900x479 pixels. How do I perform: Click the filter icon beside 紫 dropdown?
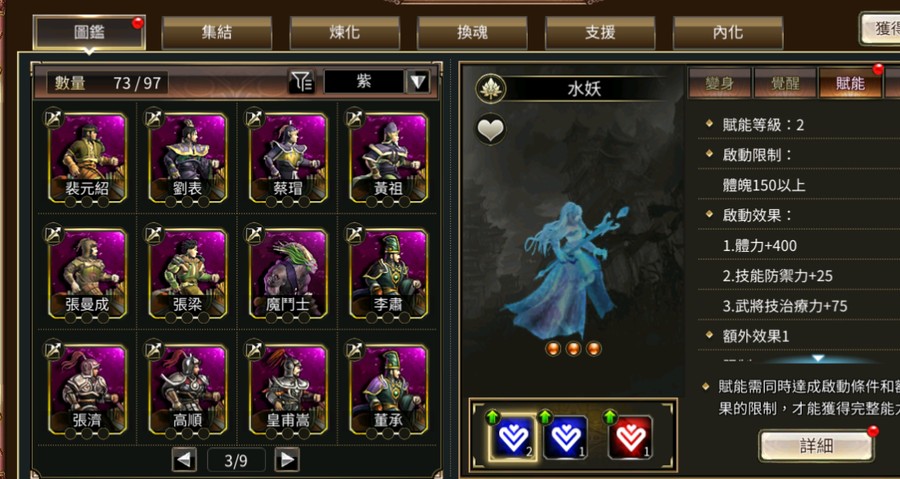301,82
